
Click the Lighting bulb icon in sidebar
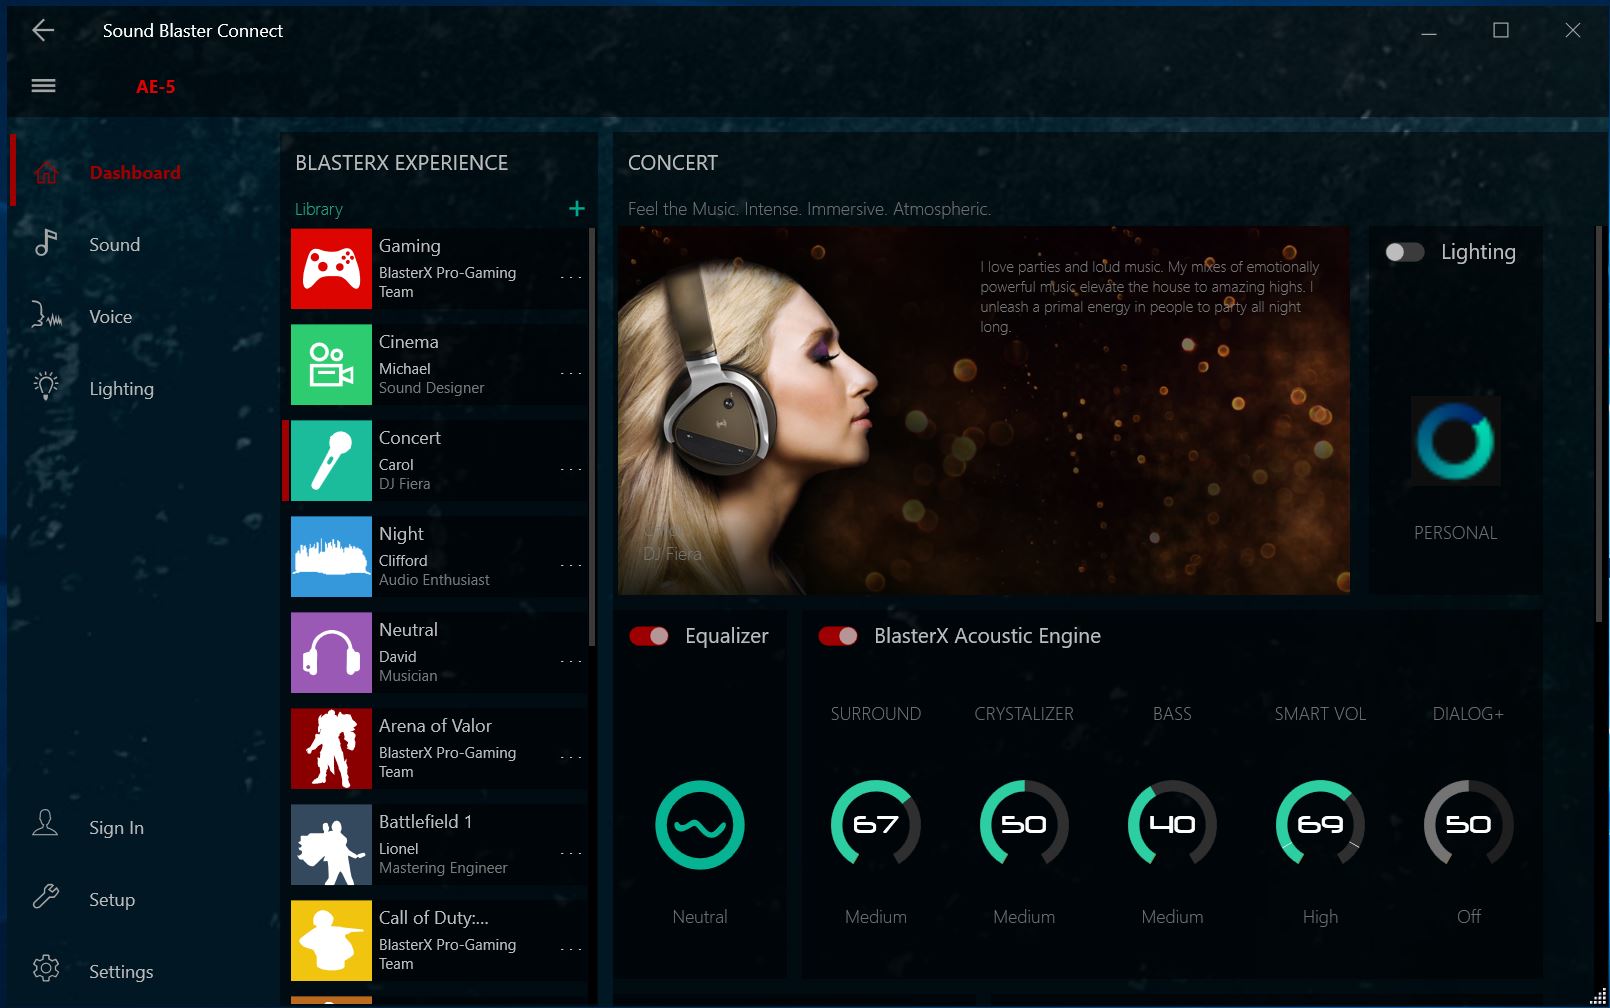tap(46, 386)
